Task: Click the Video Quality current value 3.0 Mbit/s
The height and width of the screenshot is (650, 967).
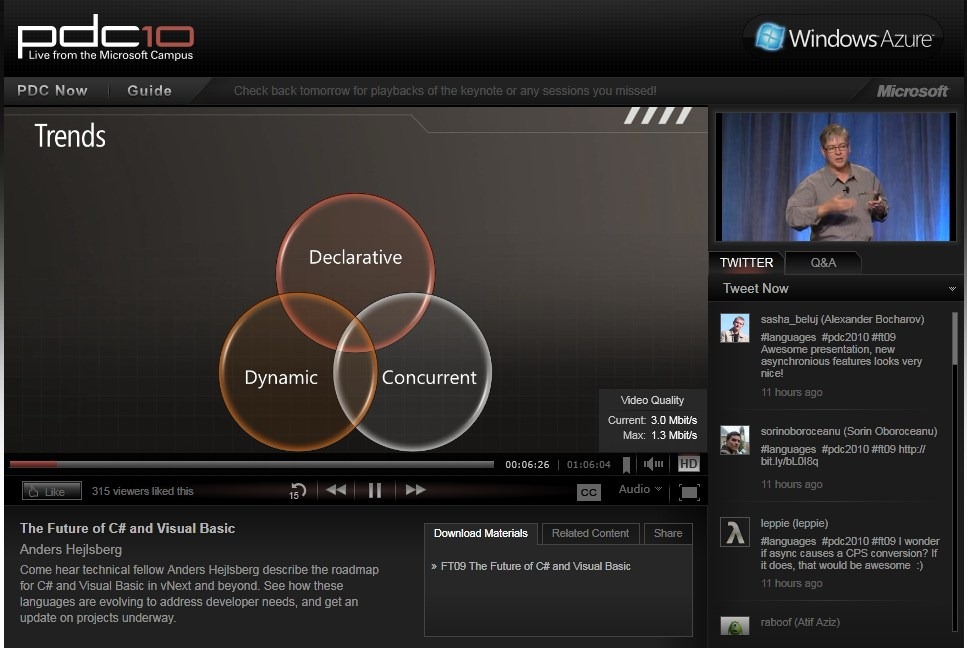Action: point(673,420)
